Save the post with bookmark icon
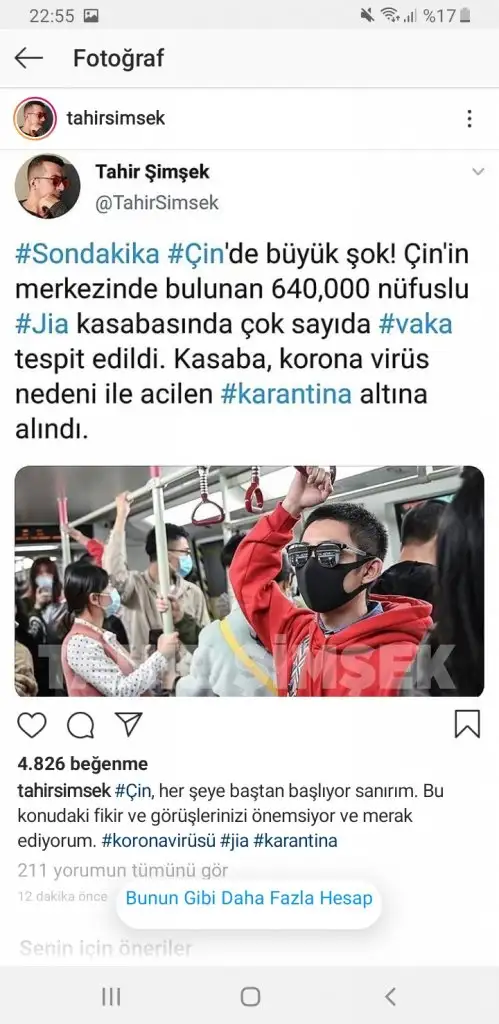Screen dimensions: 499x1024 (x=468, y=724)
